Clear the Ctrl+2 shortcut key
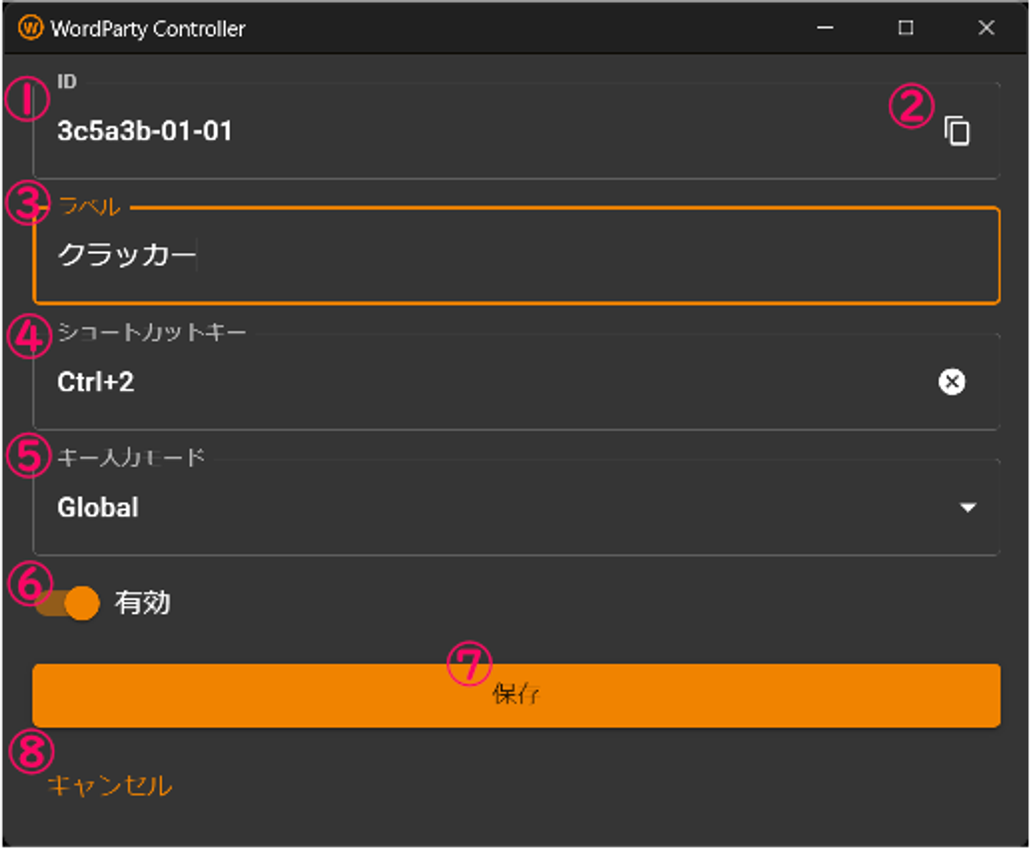 point(952,381)
